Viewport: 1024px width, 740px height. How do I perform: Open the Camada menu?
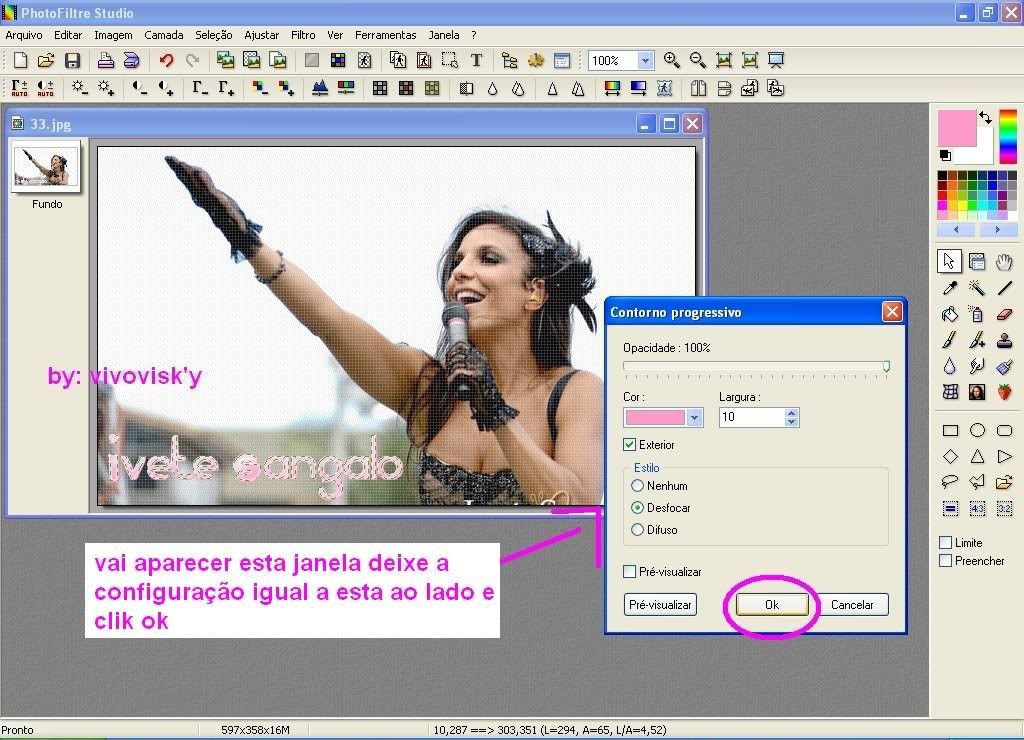pos(163,35)
